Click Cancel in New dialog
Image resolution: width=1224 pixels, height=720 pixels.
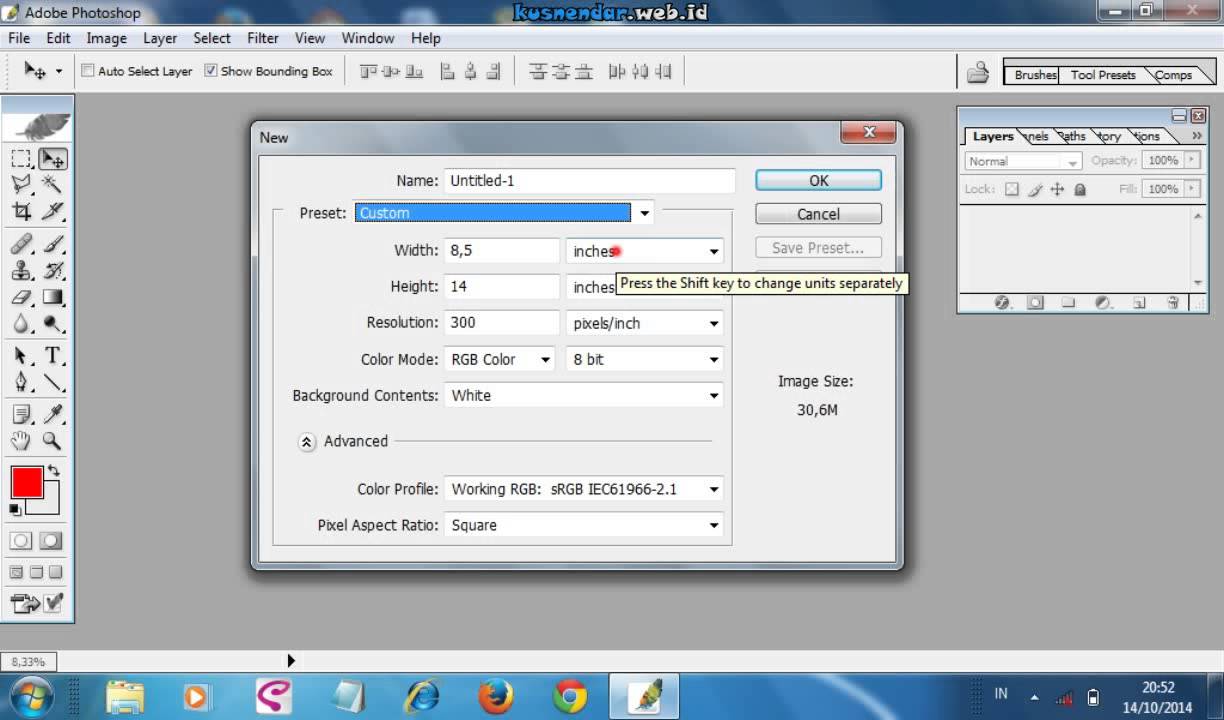819,214
